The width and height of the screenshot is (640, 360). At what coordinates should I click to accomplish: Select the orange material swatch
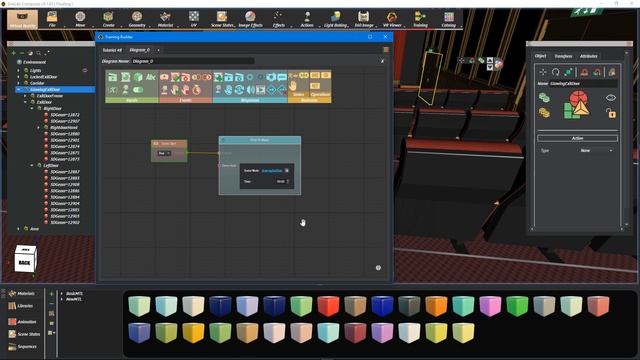436,306
